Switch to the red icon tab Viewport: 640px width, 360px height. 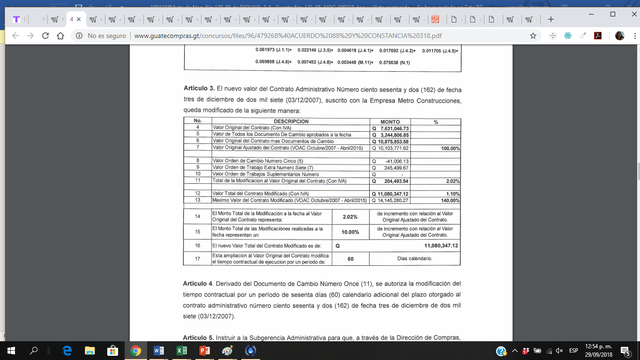pyautogui.click(x=435, y=19)
